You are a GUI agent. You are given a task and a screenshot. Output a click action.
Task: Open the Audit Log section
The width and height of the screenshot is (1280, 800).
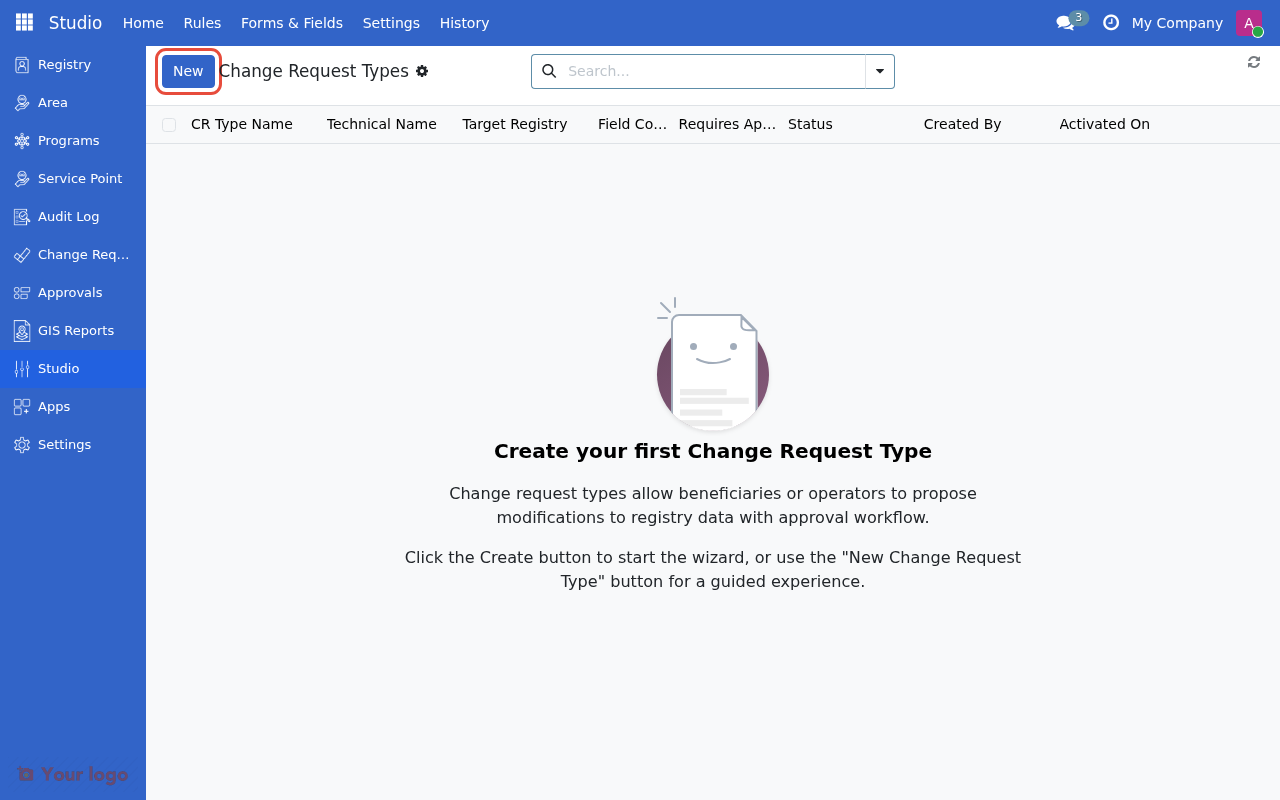(68, 216)
